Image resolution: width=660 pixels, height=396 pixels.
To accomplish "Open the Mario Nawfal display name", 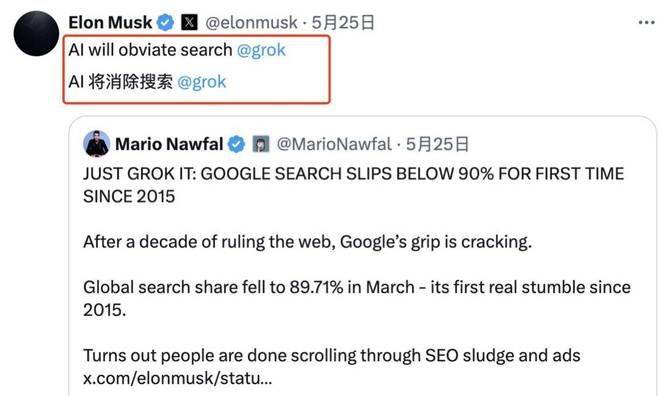I will pos(169,144).
